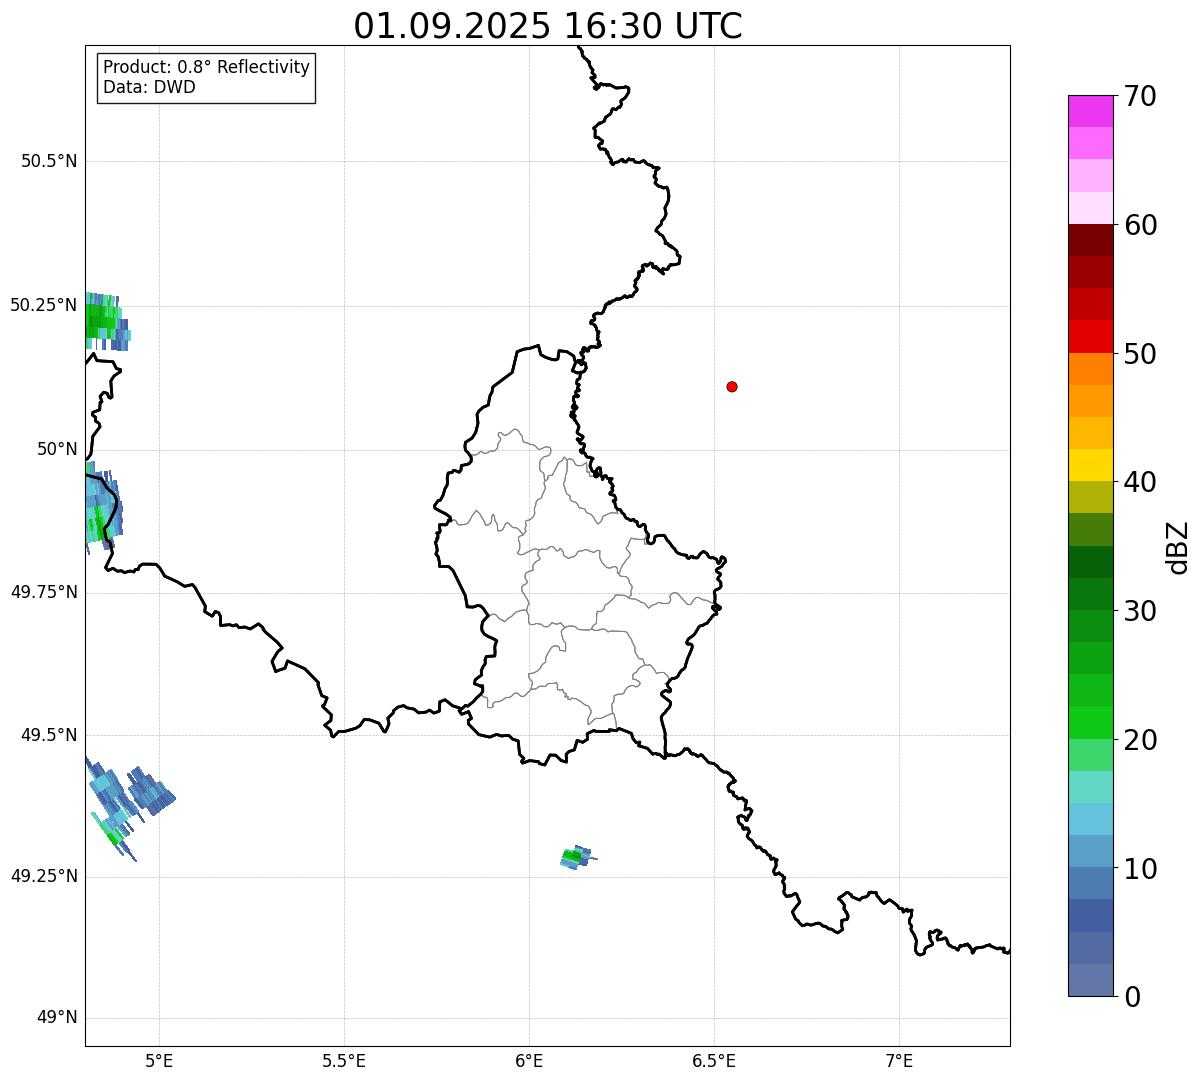Click the colorbar tick label 50

point(1140,354)
